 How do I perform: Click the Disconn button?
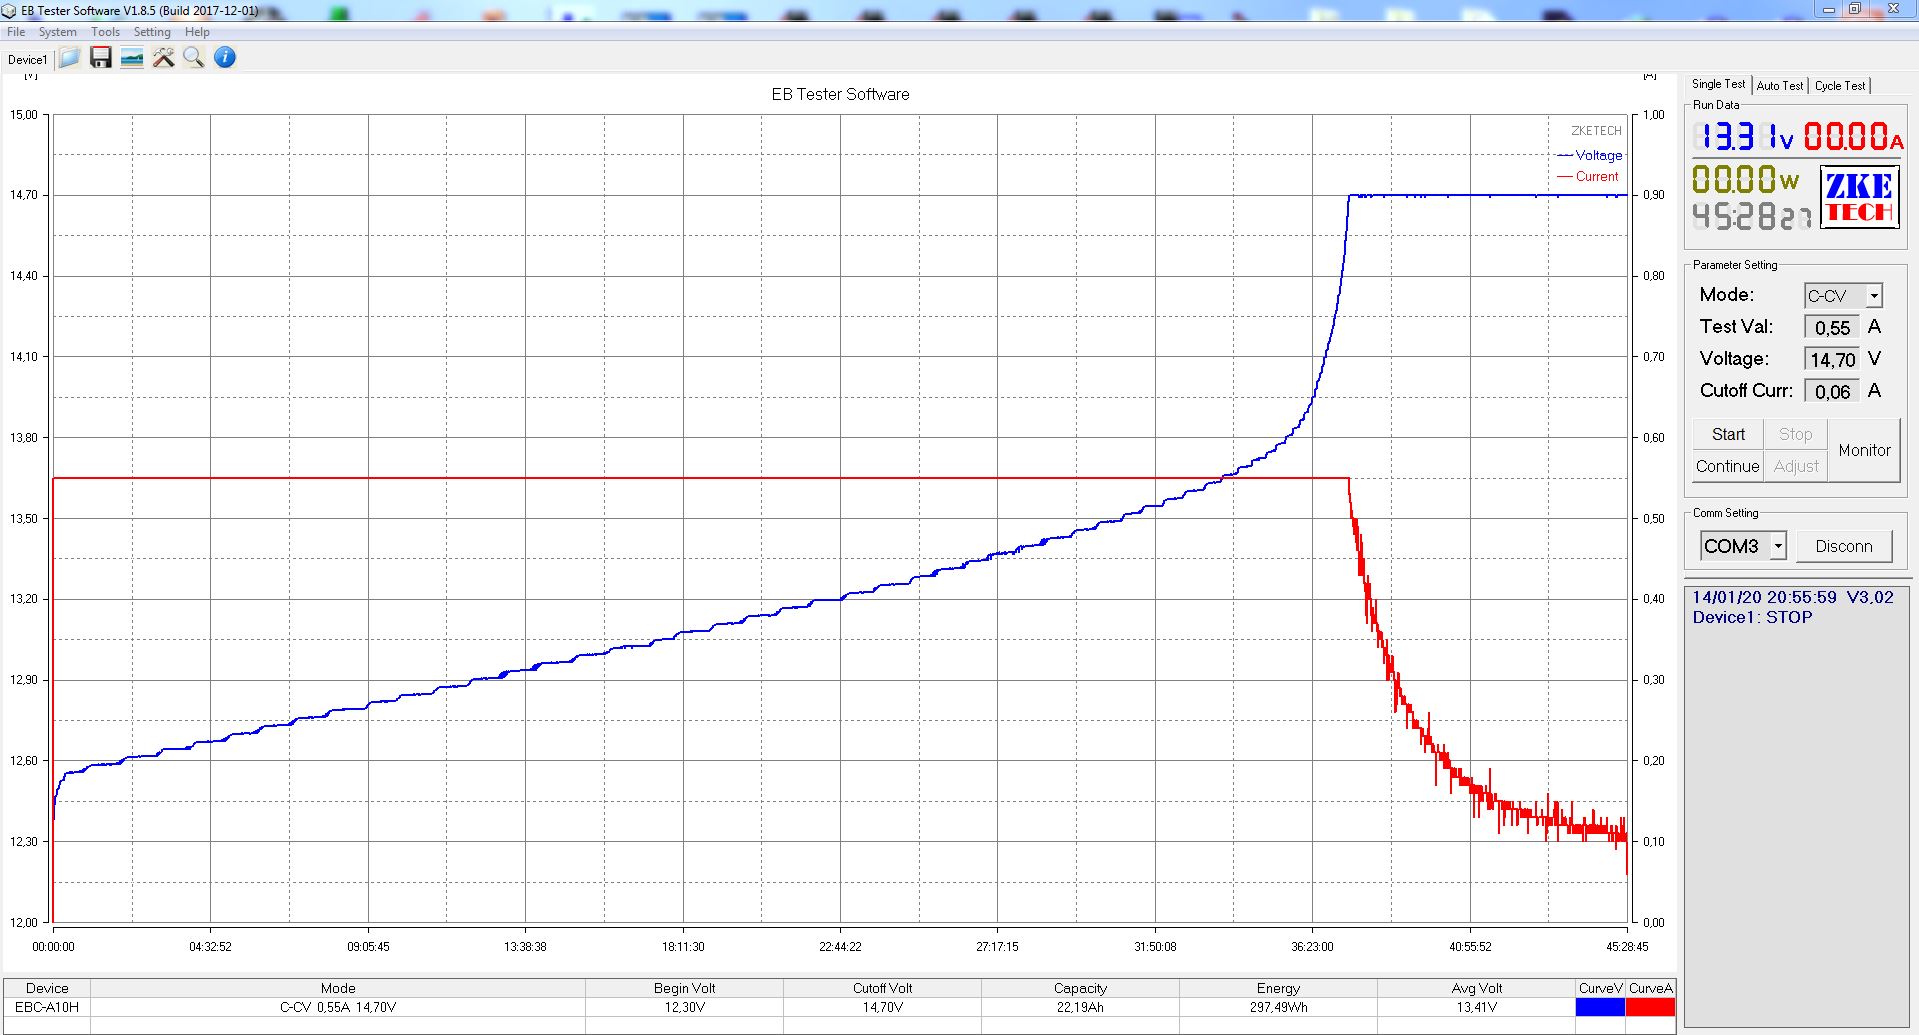1843,546
